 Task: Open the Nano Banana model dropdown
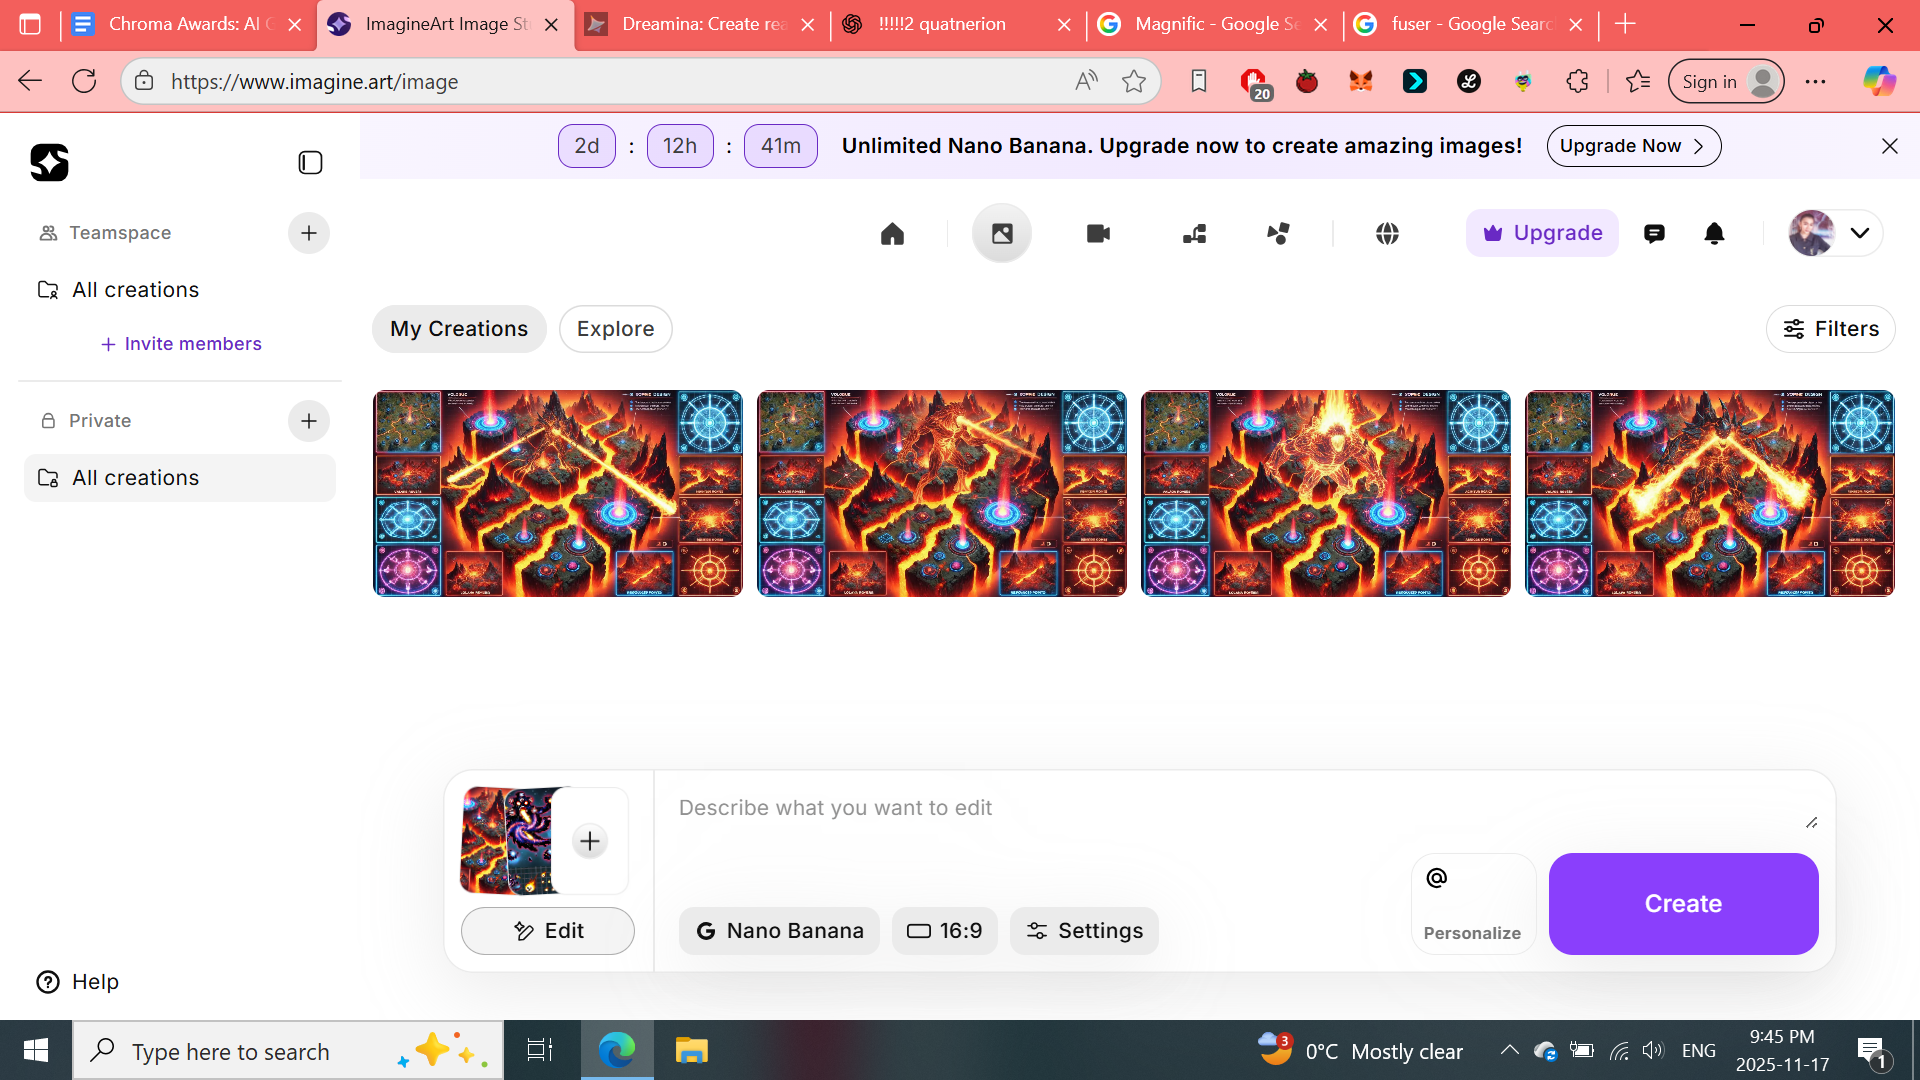tap(779, 931)
